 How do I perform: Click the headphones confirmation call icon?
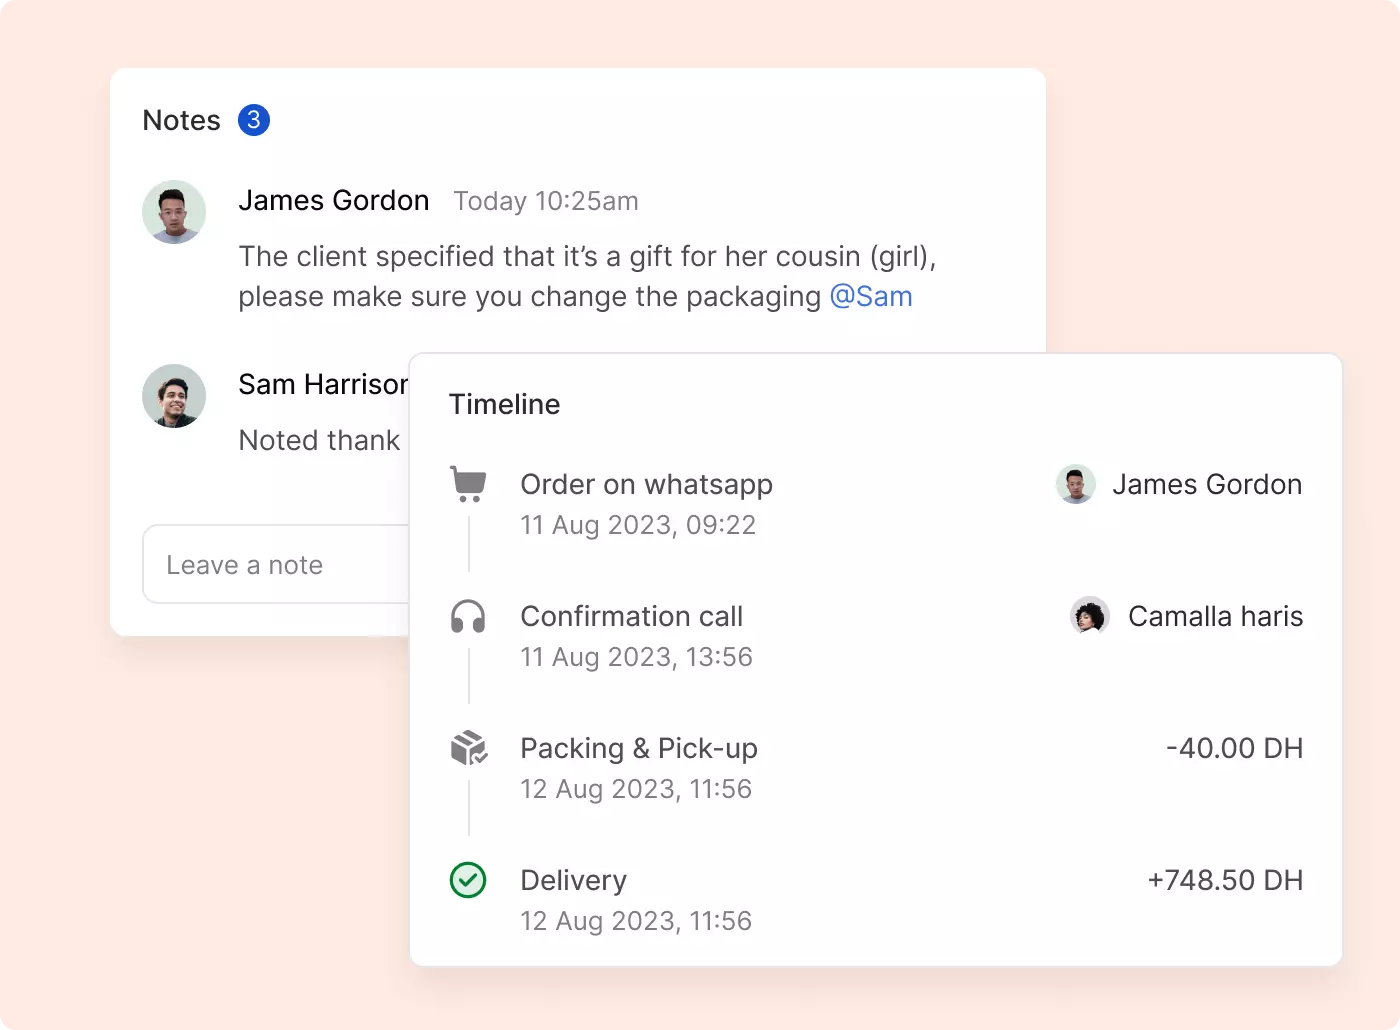pos(468,617)
